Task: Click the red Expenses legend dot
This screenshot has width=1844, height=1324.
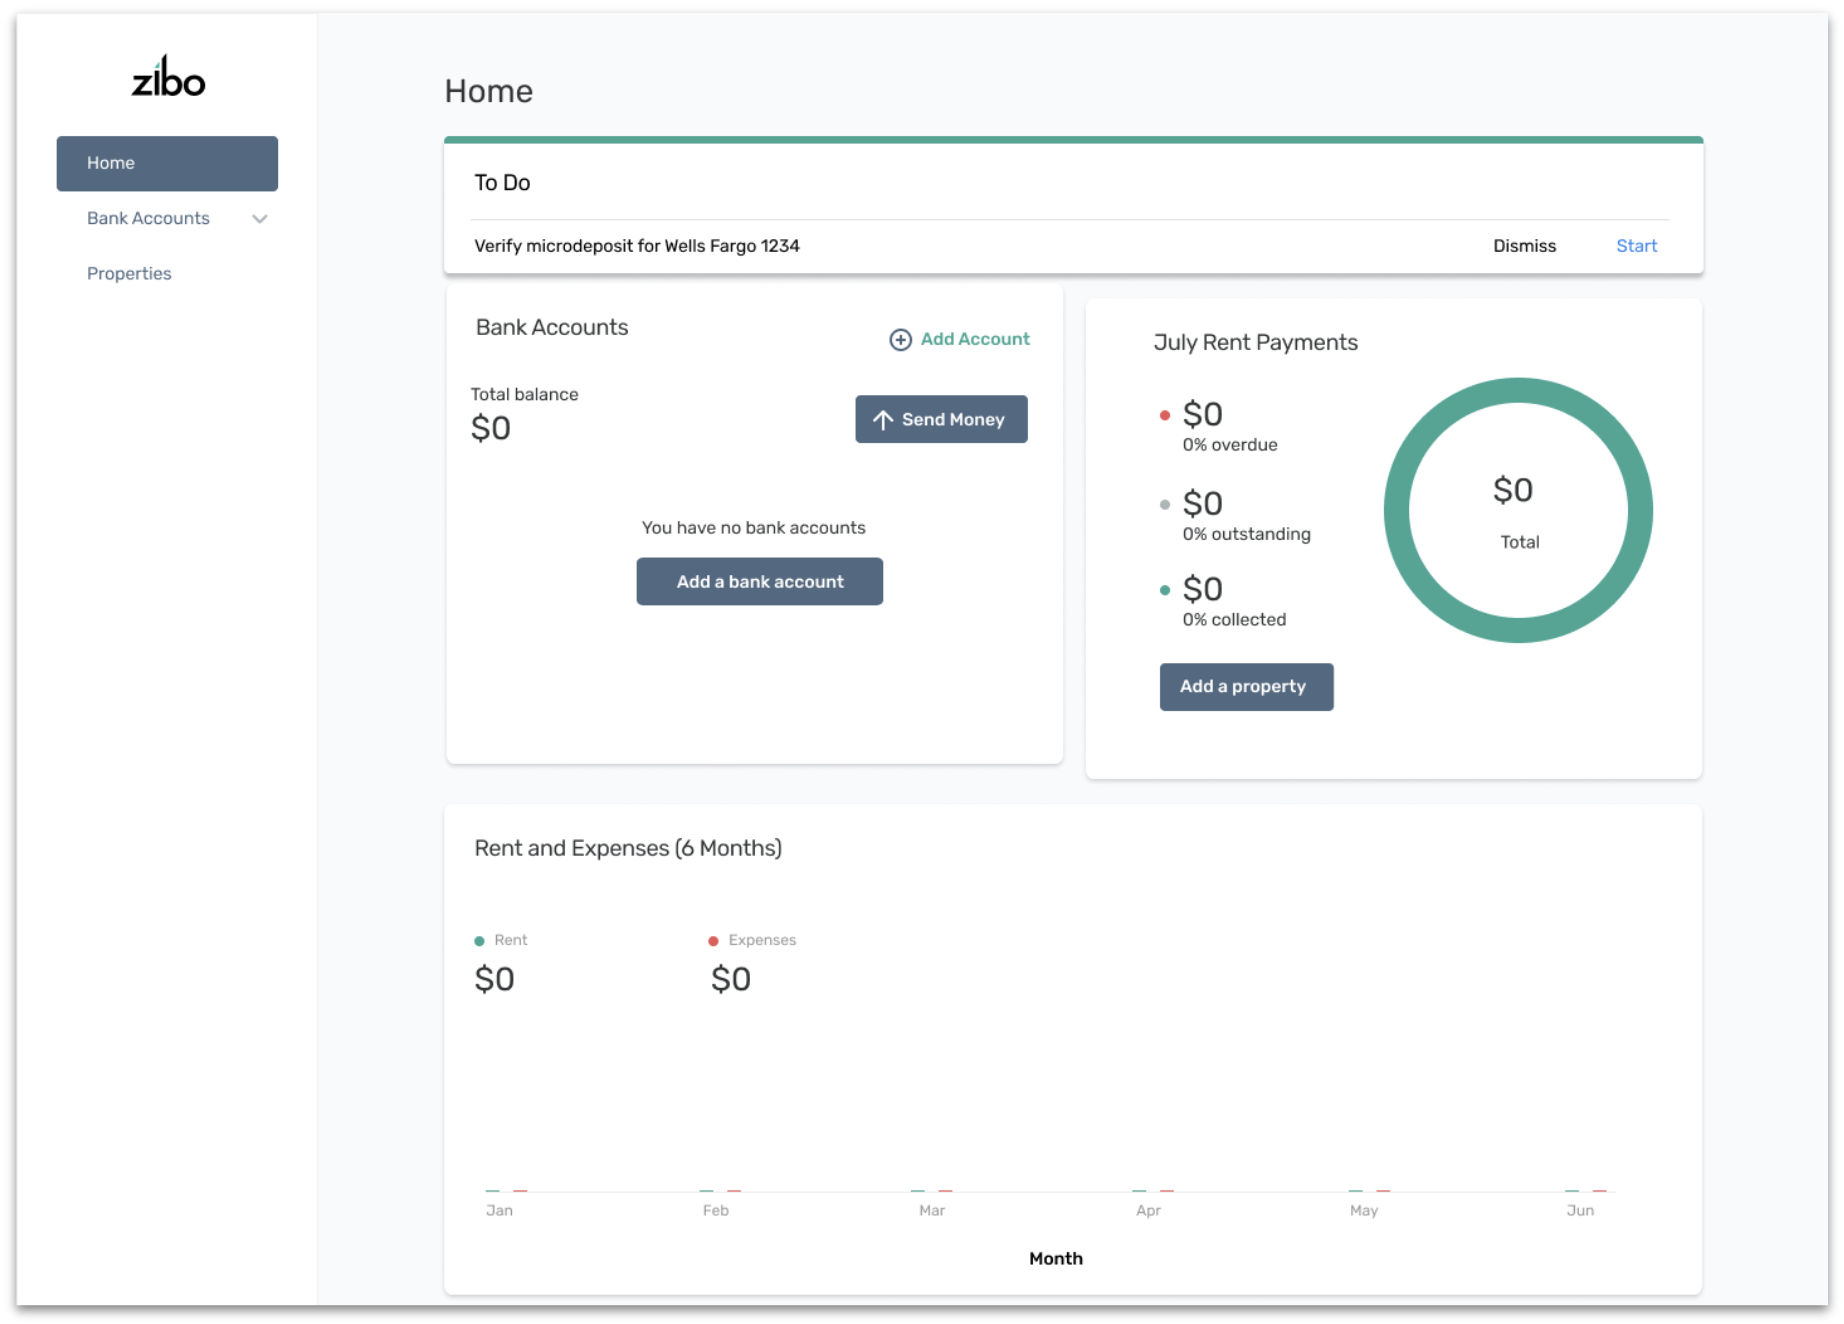Action: point(714,940)
